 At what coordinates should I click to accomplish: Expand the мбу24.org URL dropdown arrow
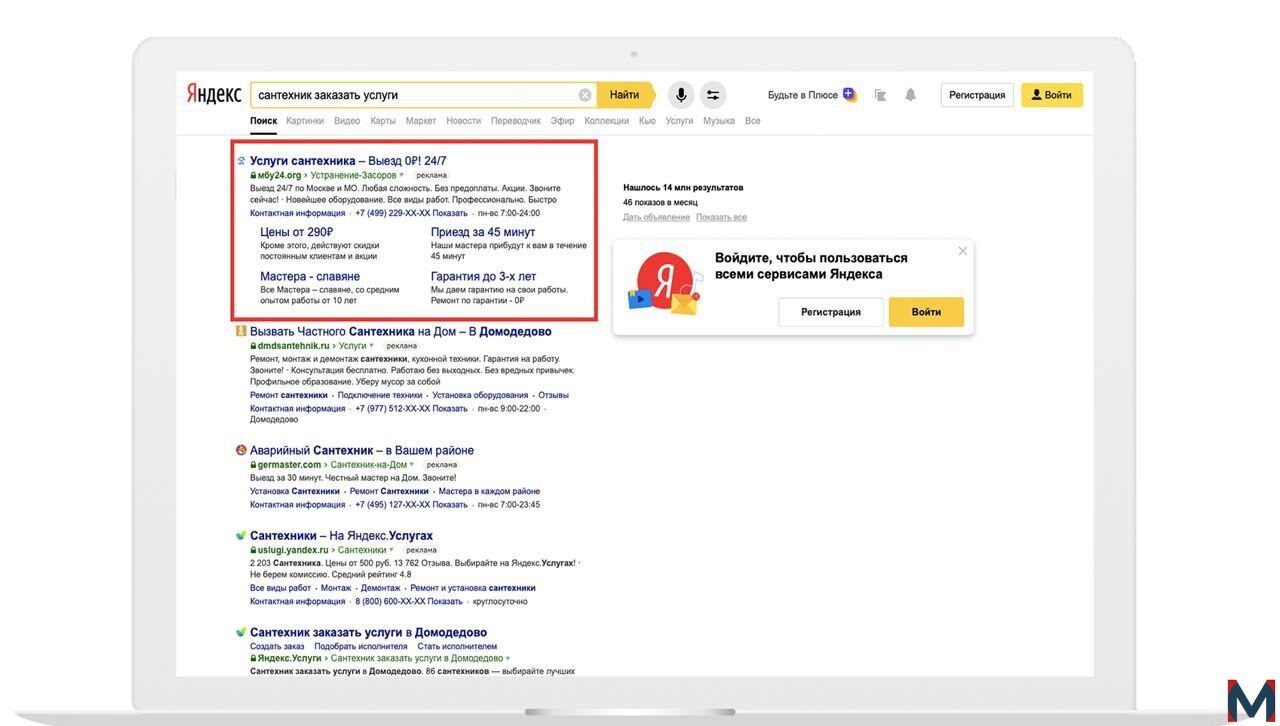tap(401, 175)
